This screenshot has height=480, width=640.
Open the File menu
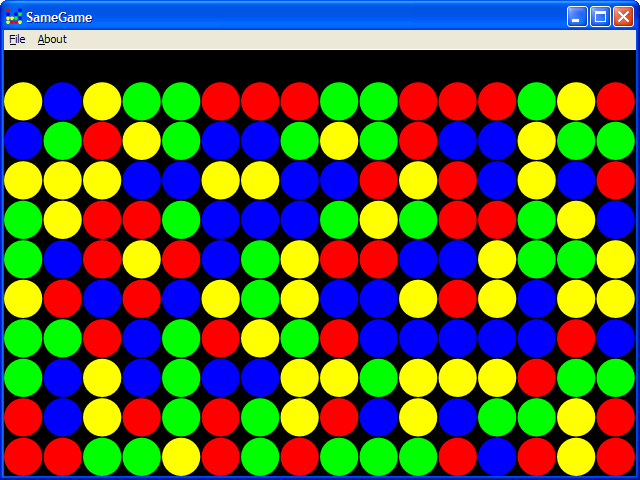(x=17, y=39)
